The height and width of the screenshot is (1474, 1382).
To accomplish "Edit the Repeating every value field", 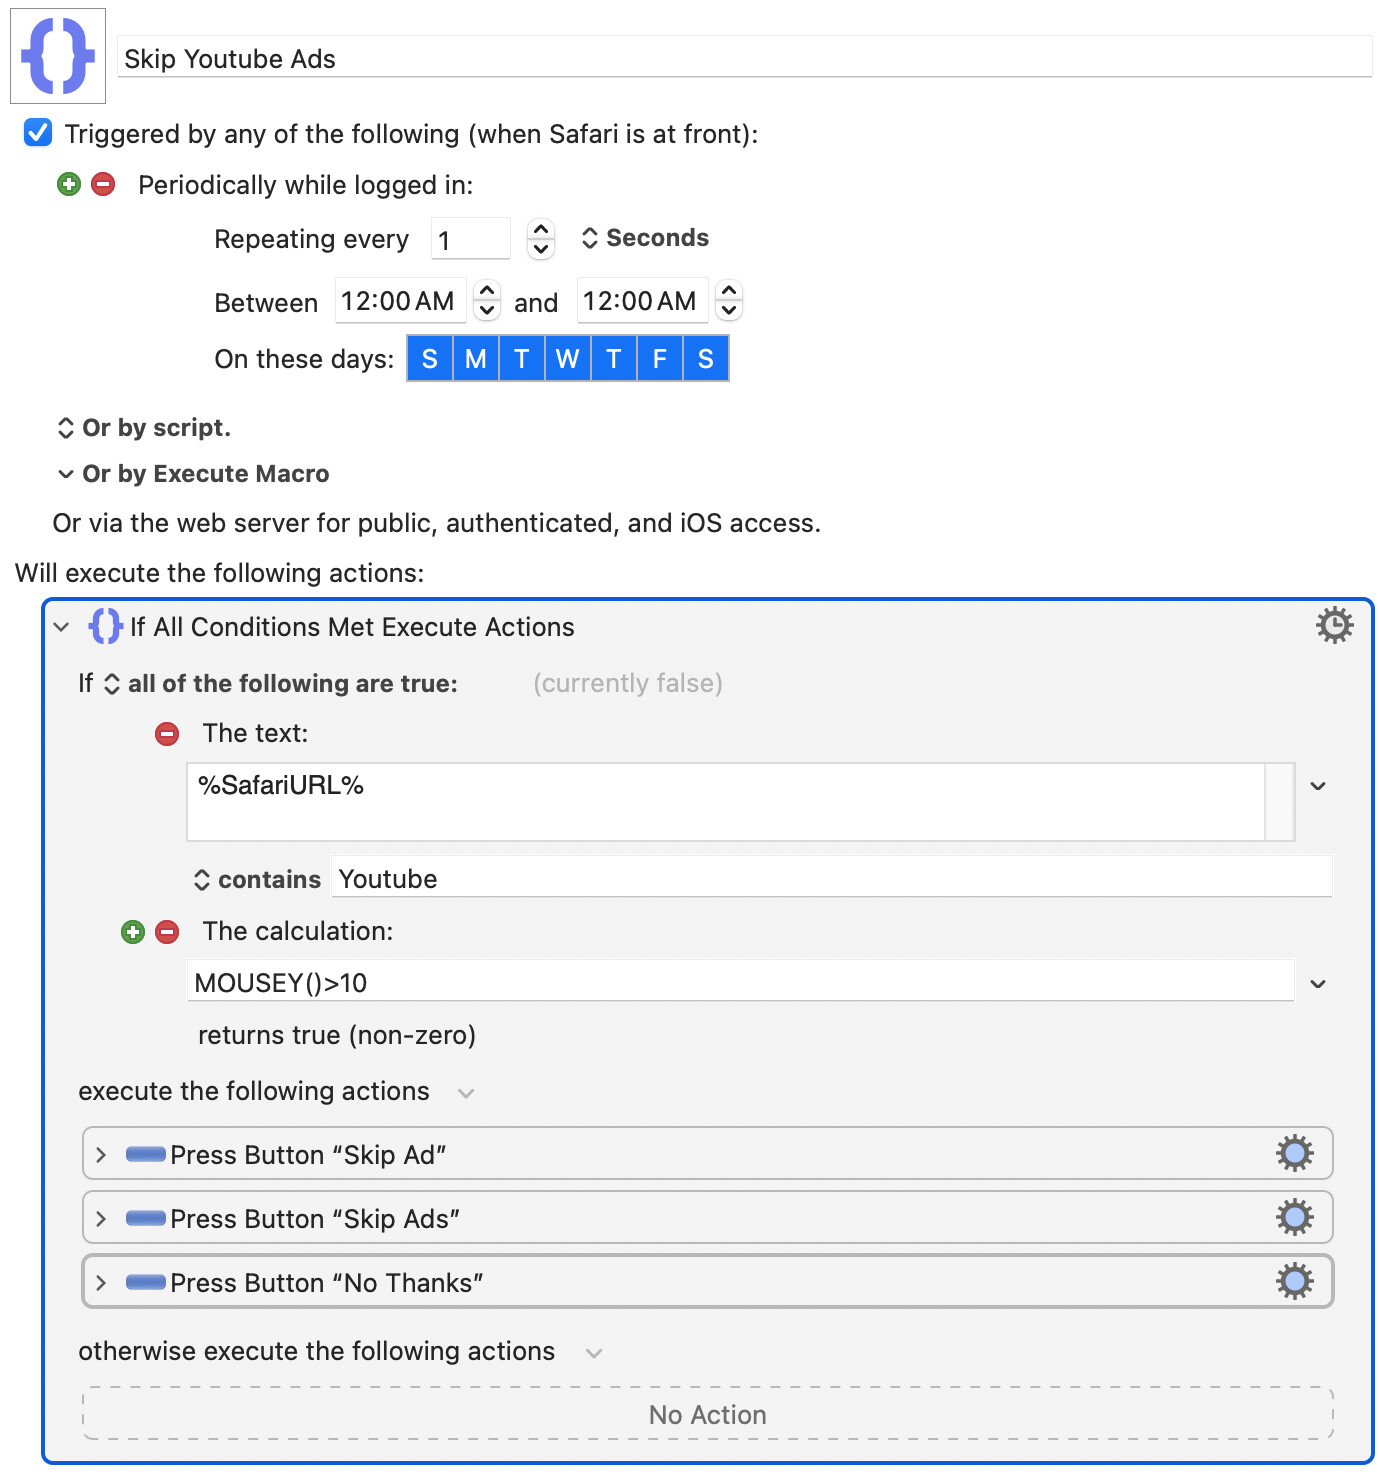I will click(471, 239).
